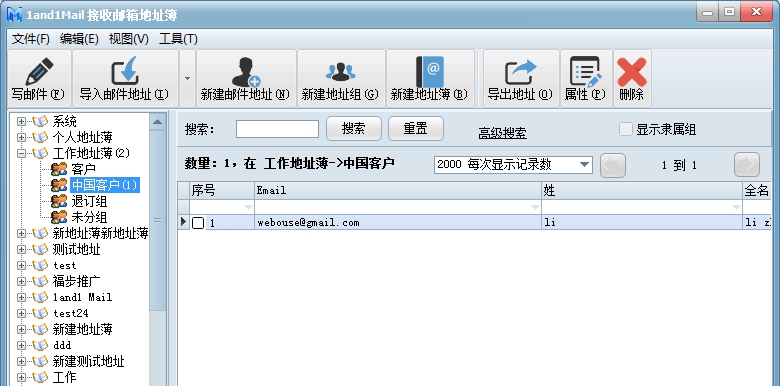Image resolution: width=780 pixels, height=386 pixels.
Task: Open the Email column filter dropdown
Action: pos(535,207)
